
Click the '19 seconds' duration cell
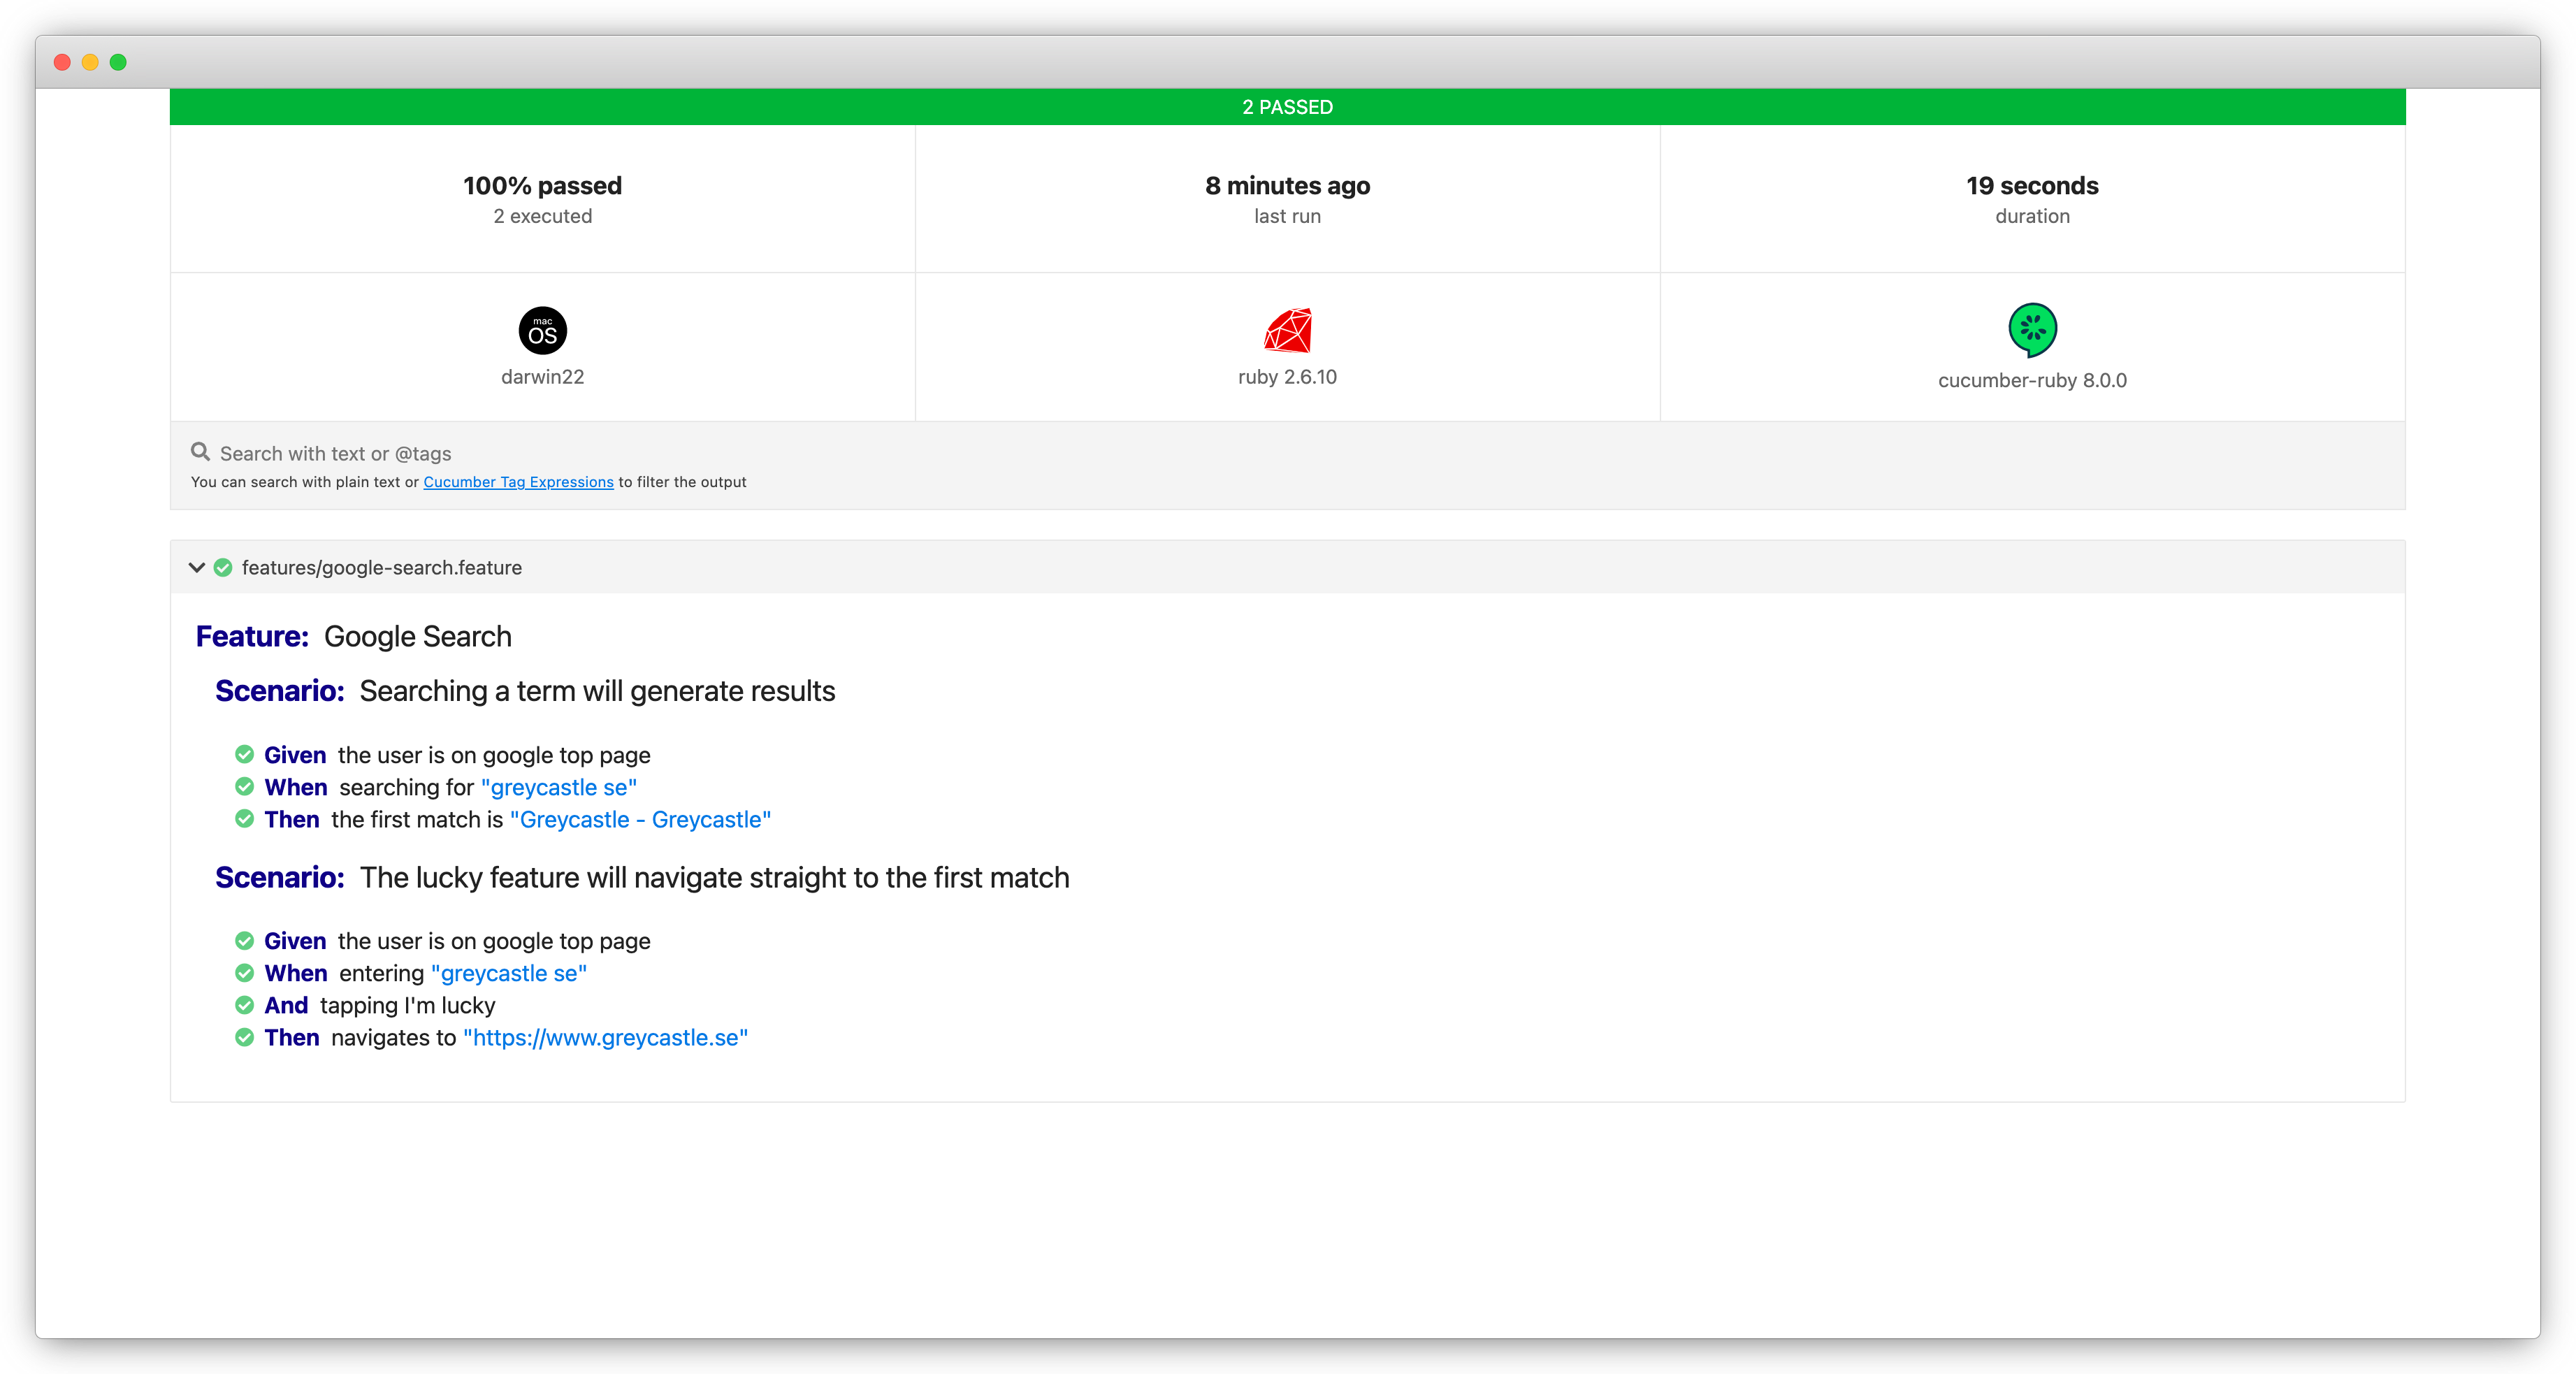(2032, 199)
